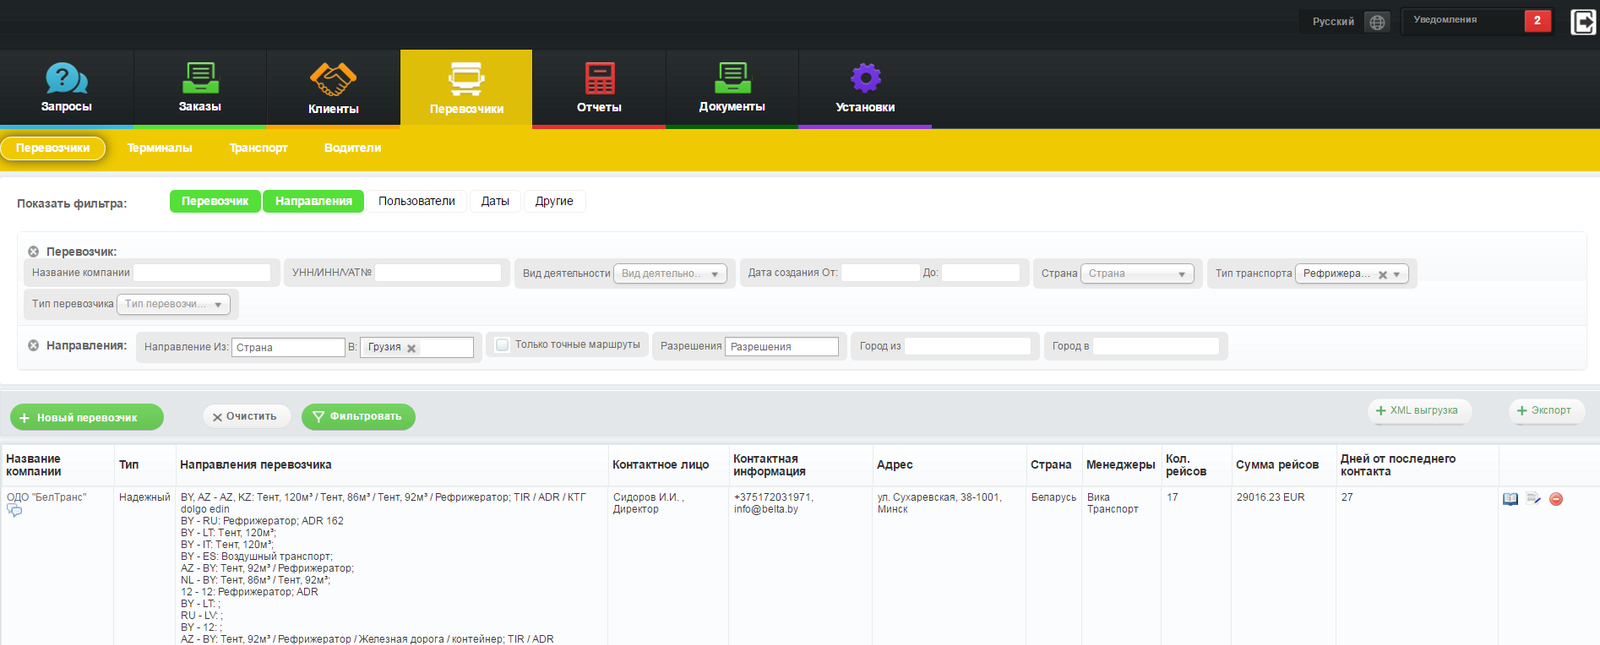This screenshot has width=1600, height=645.
Task: Click the XML выгрузка button
Action: pos(1419,411)
